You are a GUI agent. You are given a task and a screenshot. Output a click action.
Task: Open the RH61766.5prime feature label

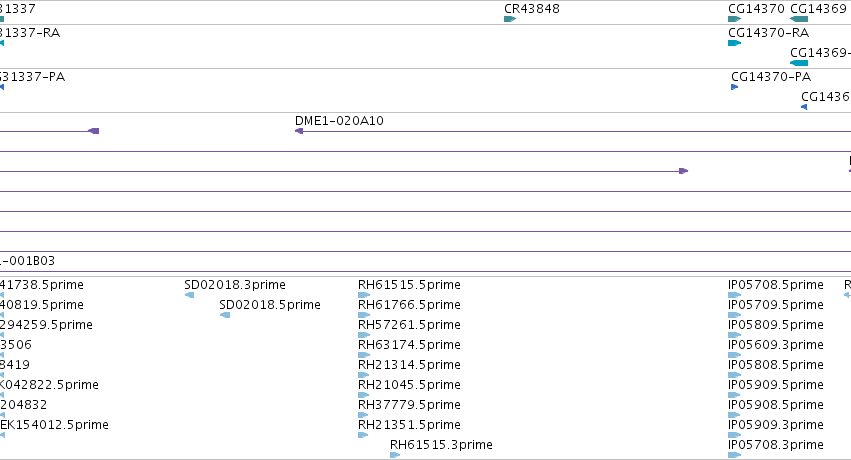click(409, 305)
